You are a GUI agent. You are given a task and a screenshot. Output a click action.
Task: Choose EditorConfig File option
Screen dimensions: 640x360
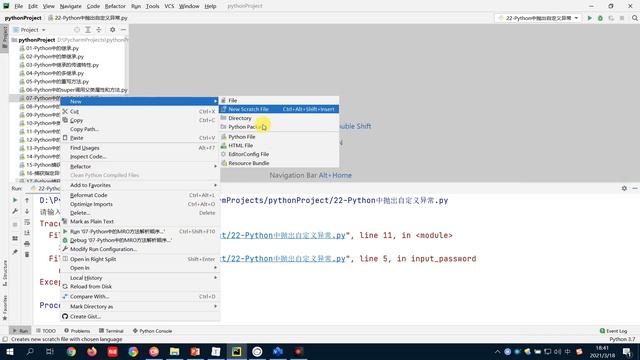[279, 154]
